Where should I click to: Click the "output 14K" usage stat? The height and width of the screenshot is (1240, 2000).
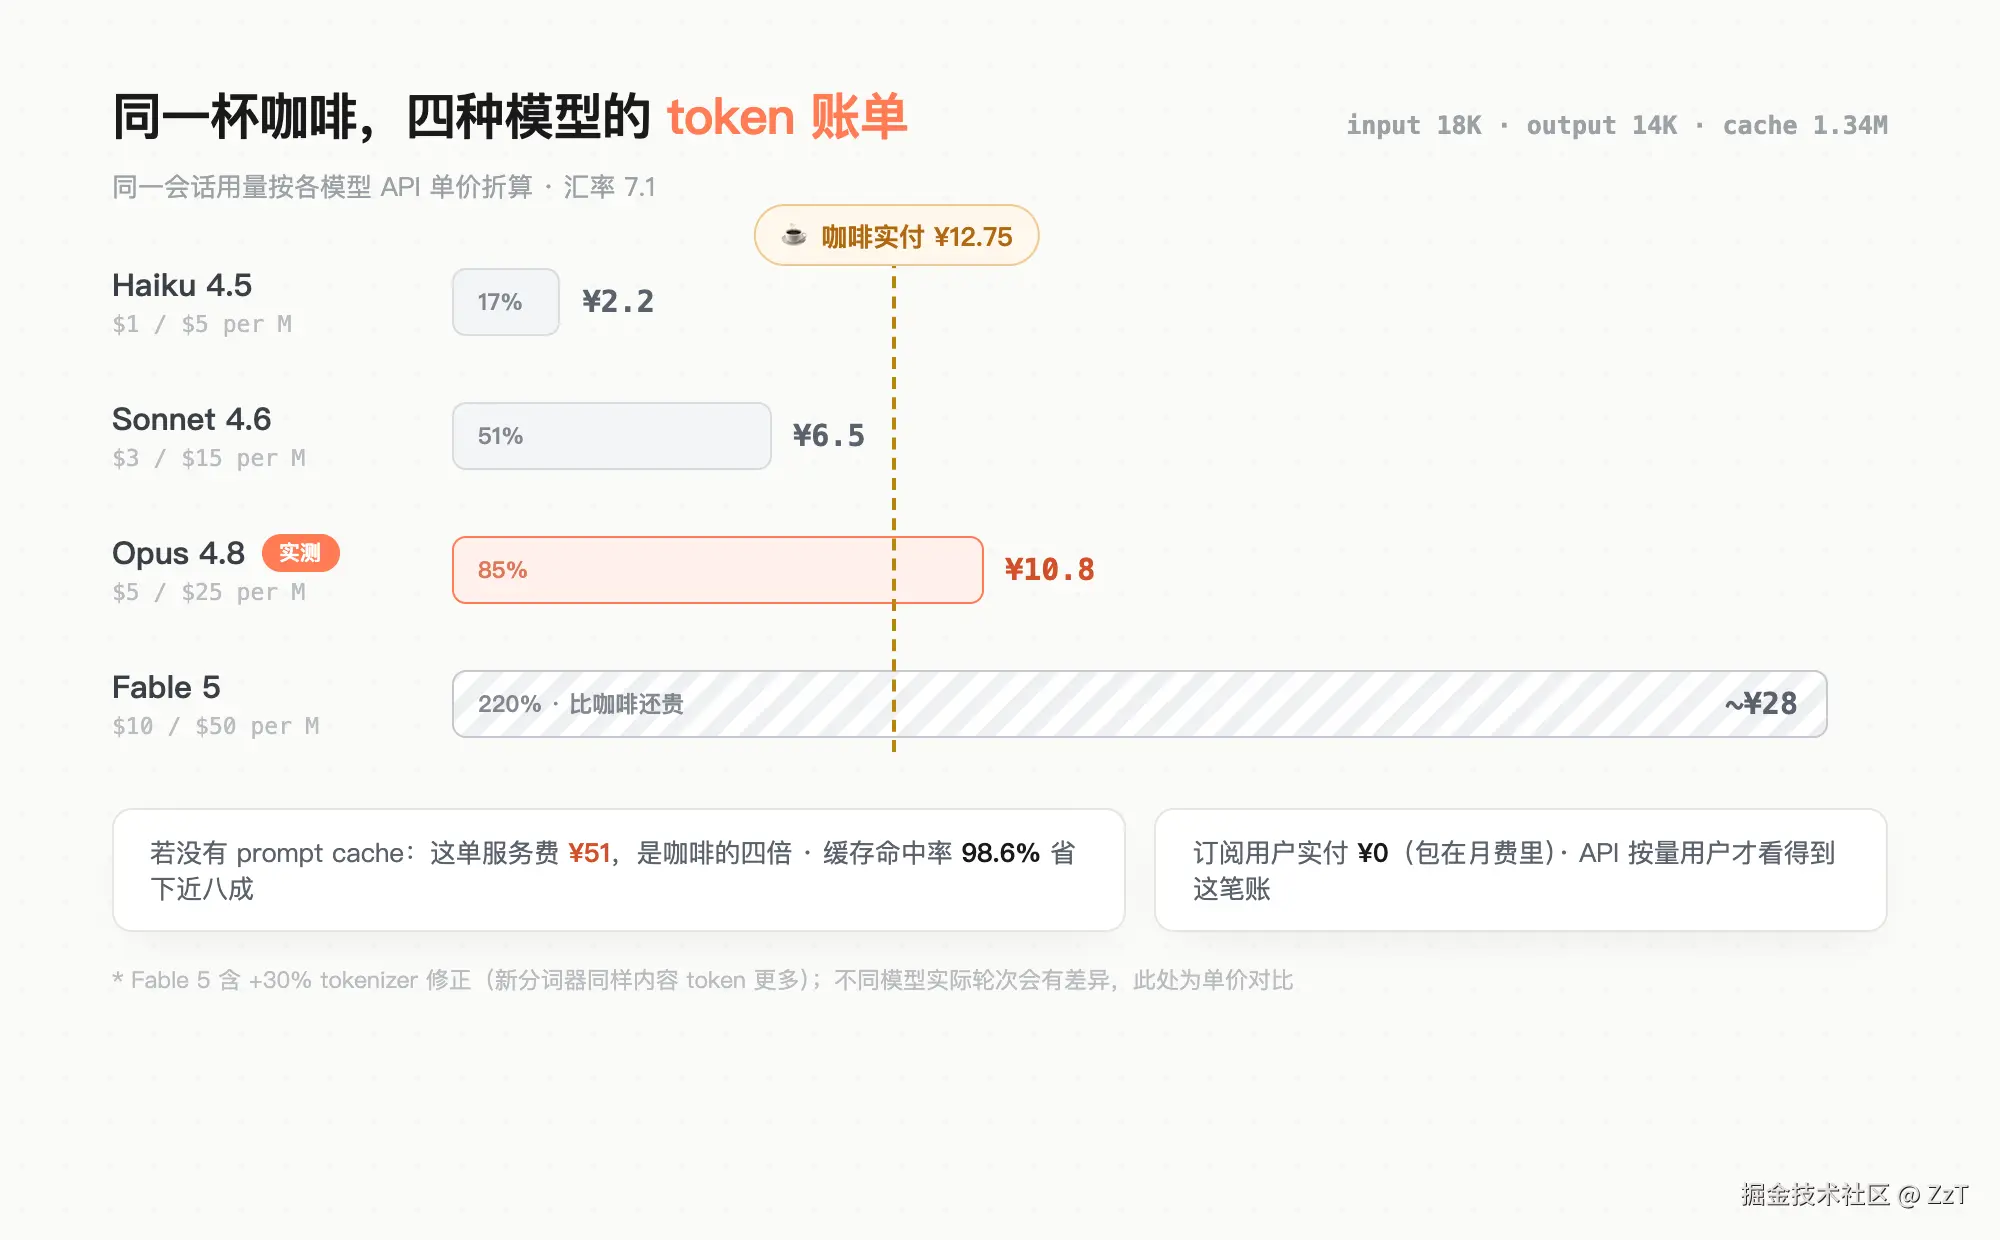(x=1602, y=125)
